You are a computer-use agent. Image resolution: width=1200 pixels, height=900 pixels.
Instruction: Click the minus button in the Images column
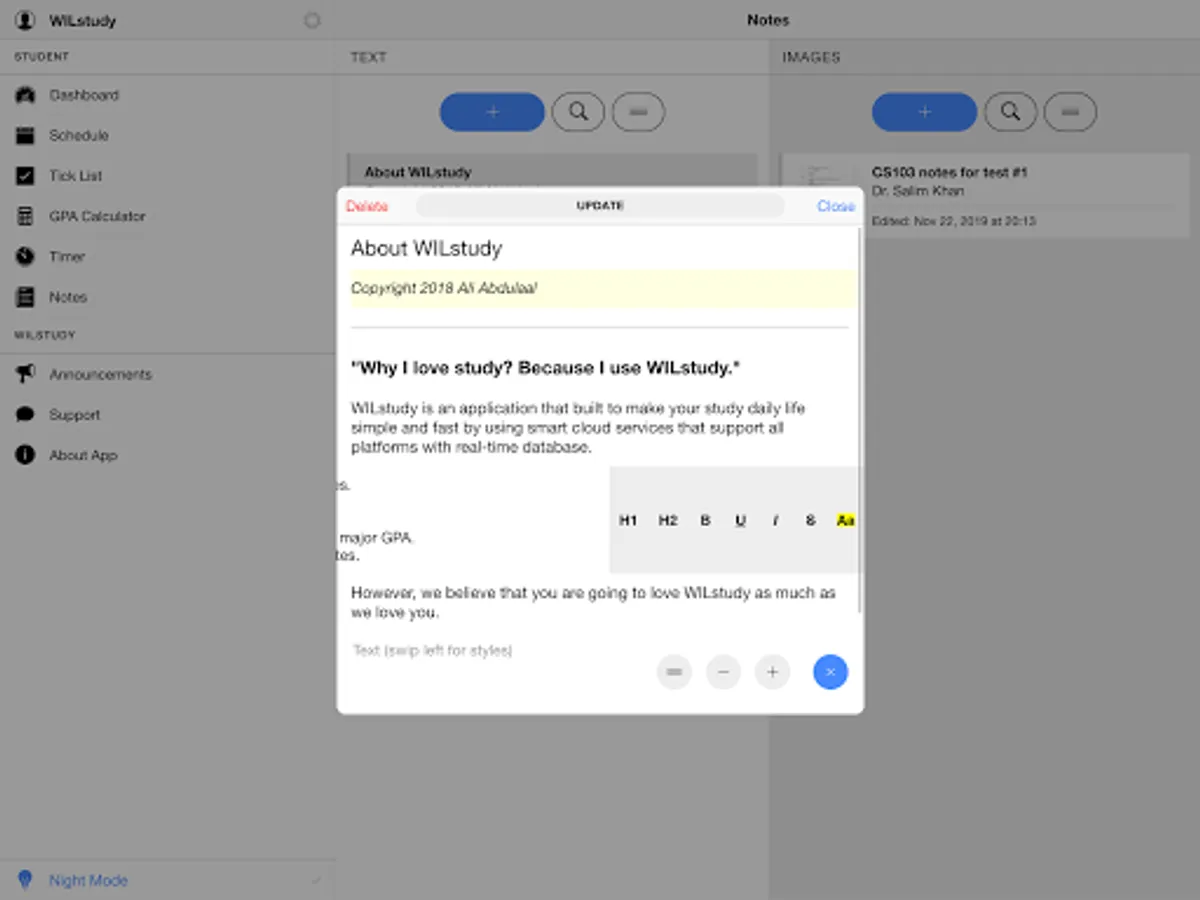(x=1070, y=112)
